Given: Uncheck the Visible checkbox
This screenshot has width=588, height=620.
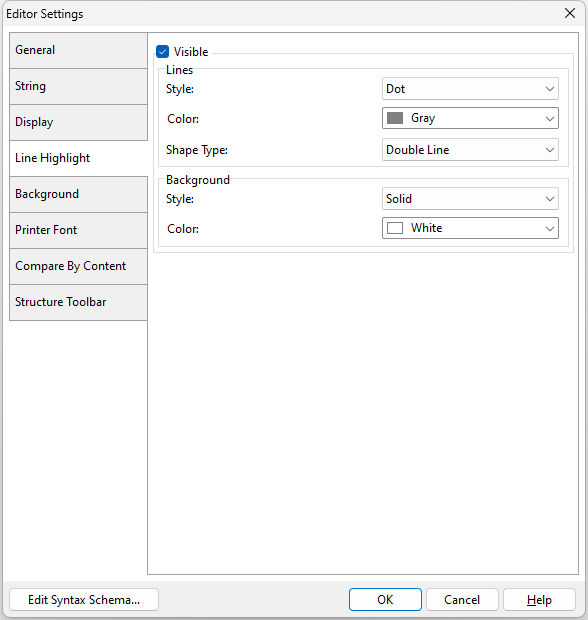Looking at the screenshot, I should coord(163,52).
